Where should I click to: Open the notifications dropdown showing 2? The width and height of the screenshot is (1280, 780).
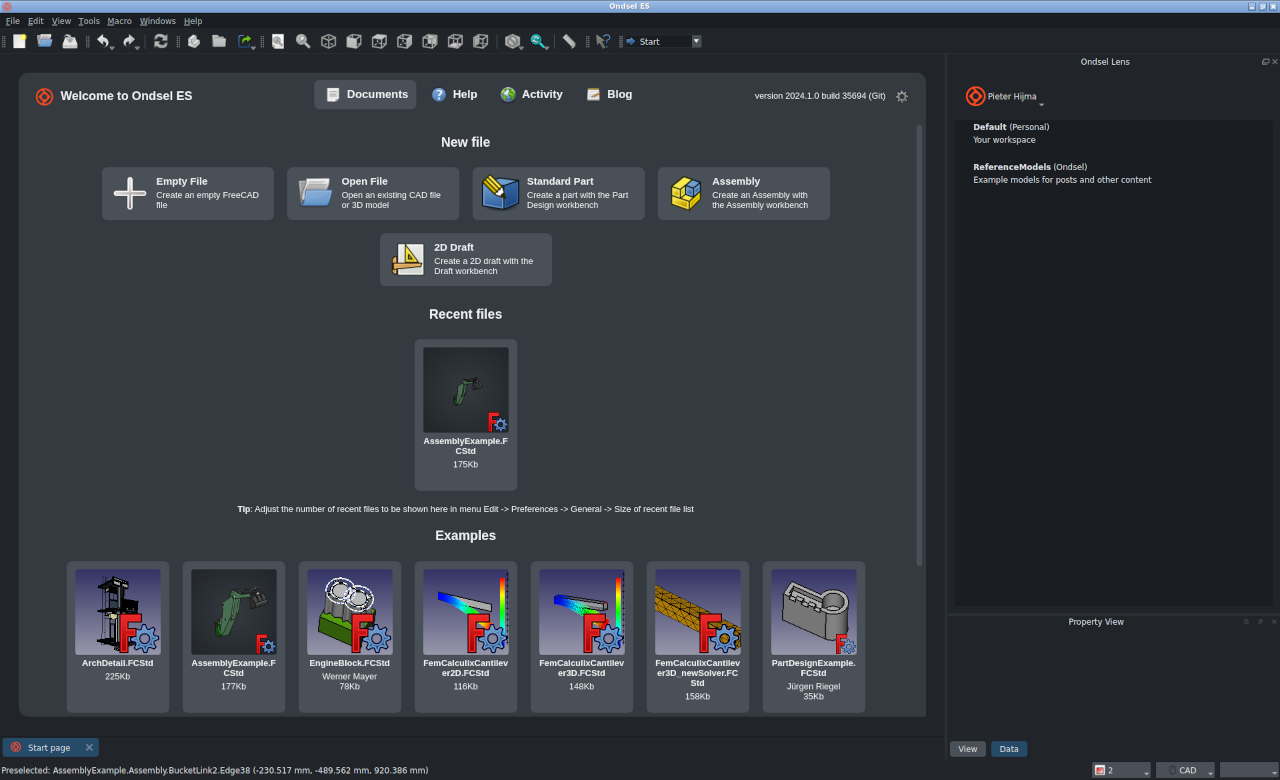pos(1122,770)
